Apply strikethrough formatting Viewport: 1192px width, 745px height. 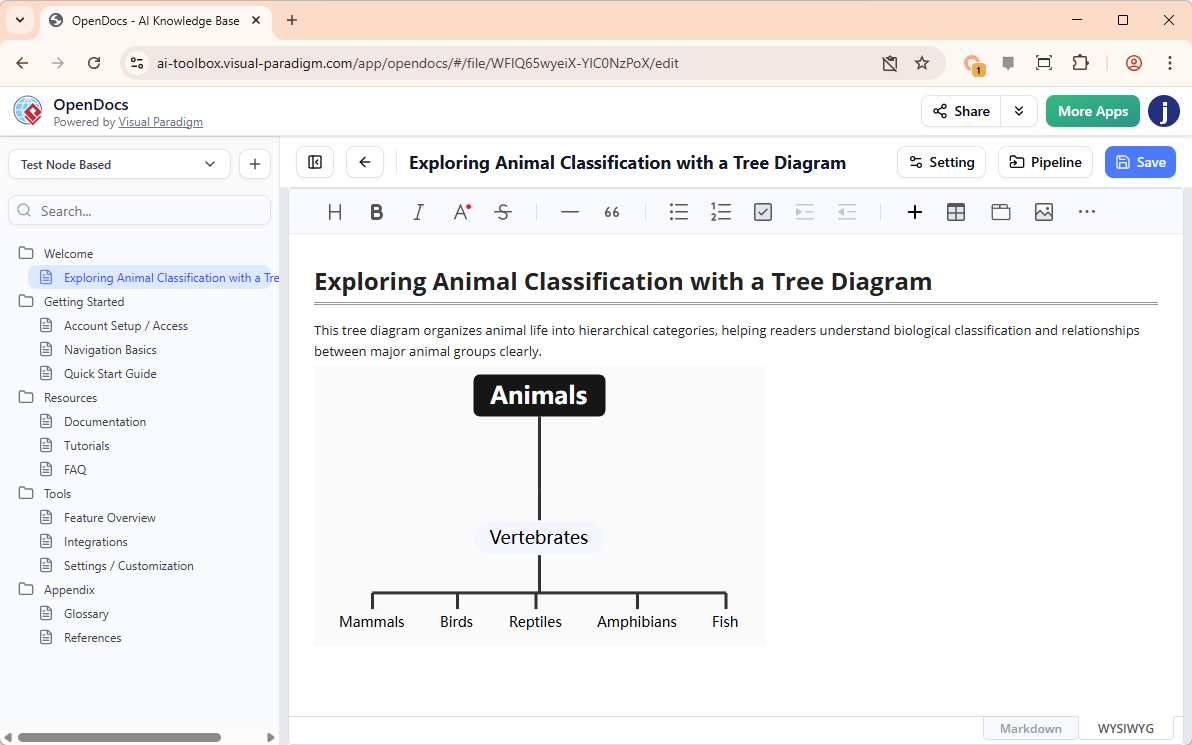pos(503,212)
